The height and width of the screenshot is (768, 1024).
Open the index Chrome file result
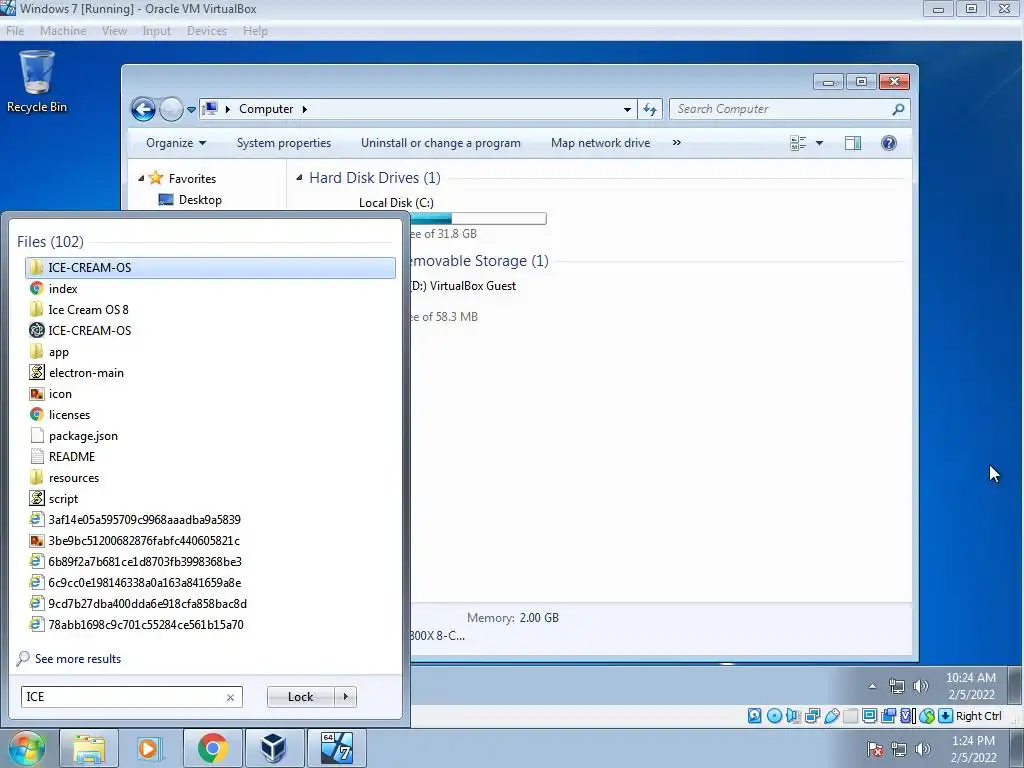210,289
